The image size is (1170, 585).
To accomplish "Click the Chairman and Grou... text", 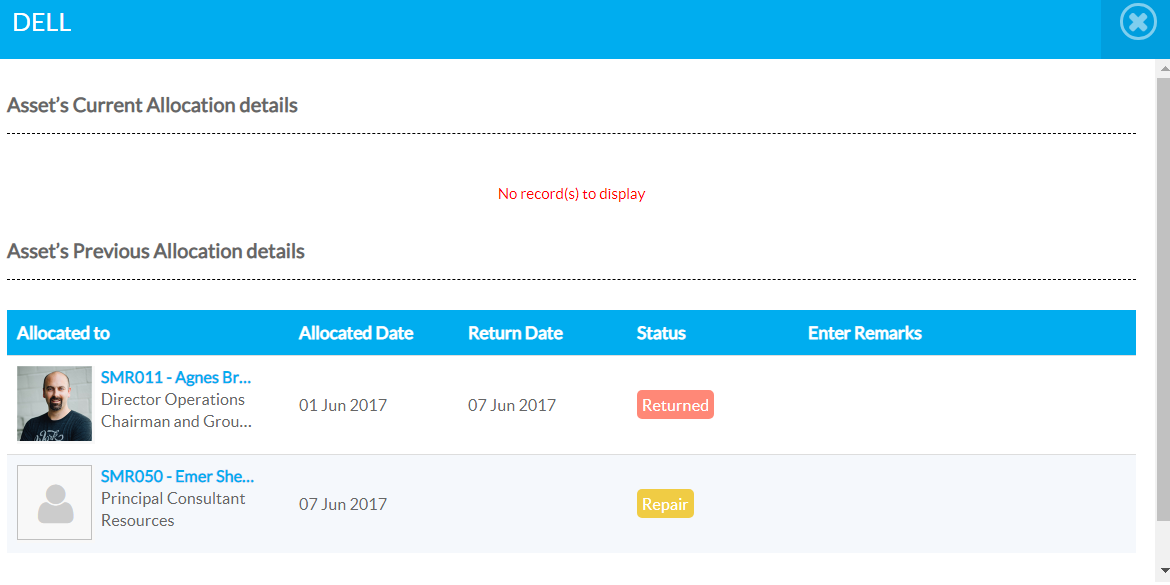I will 176,422.
